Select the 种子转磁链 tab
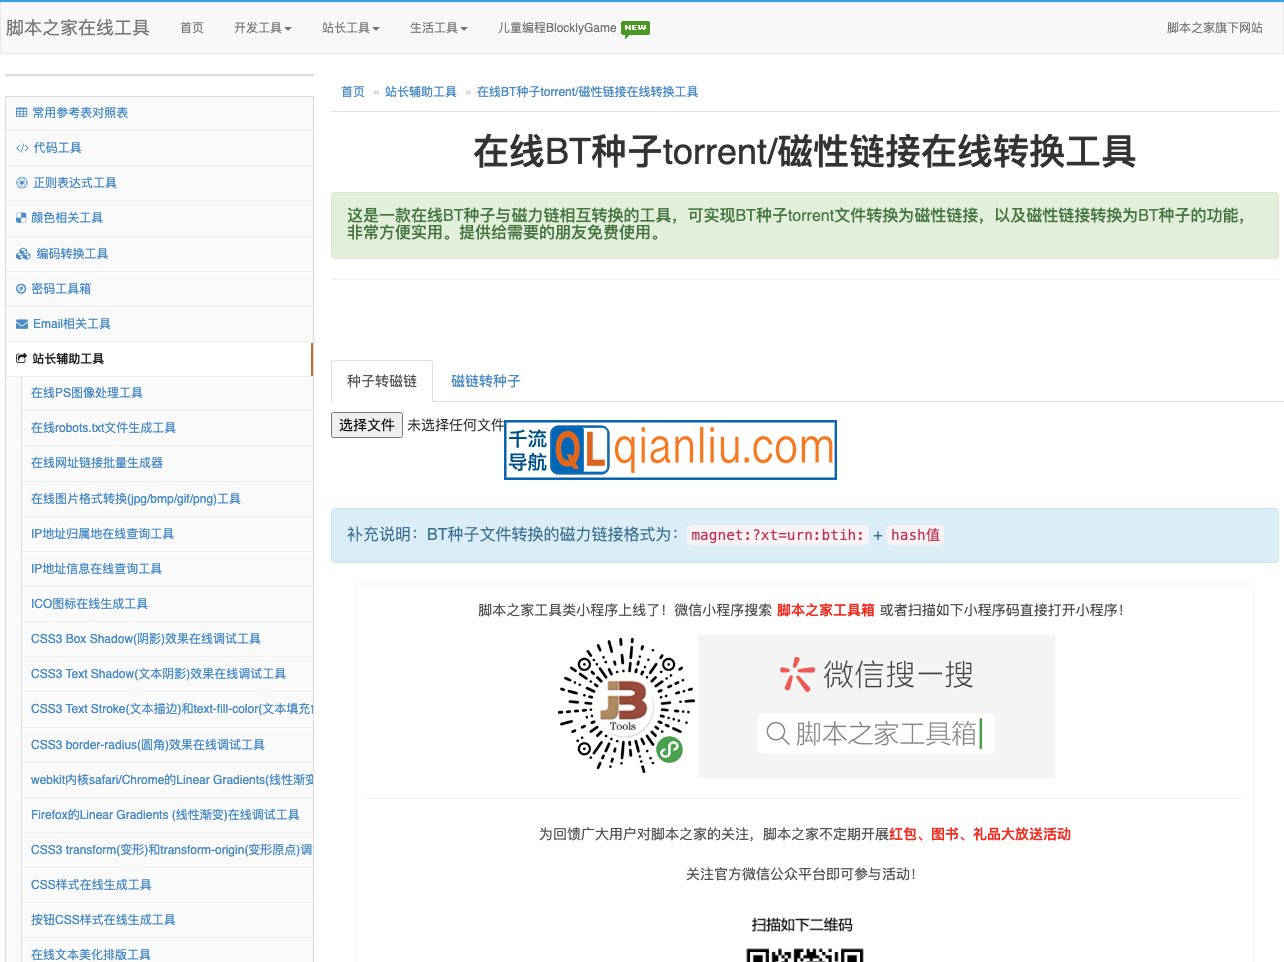This screenshot has height=962, width=1284. coord(381,380)
